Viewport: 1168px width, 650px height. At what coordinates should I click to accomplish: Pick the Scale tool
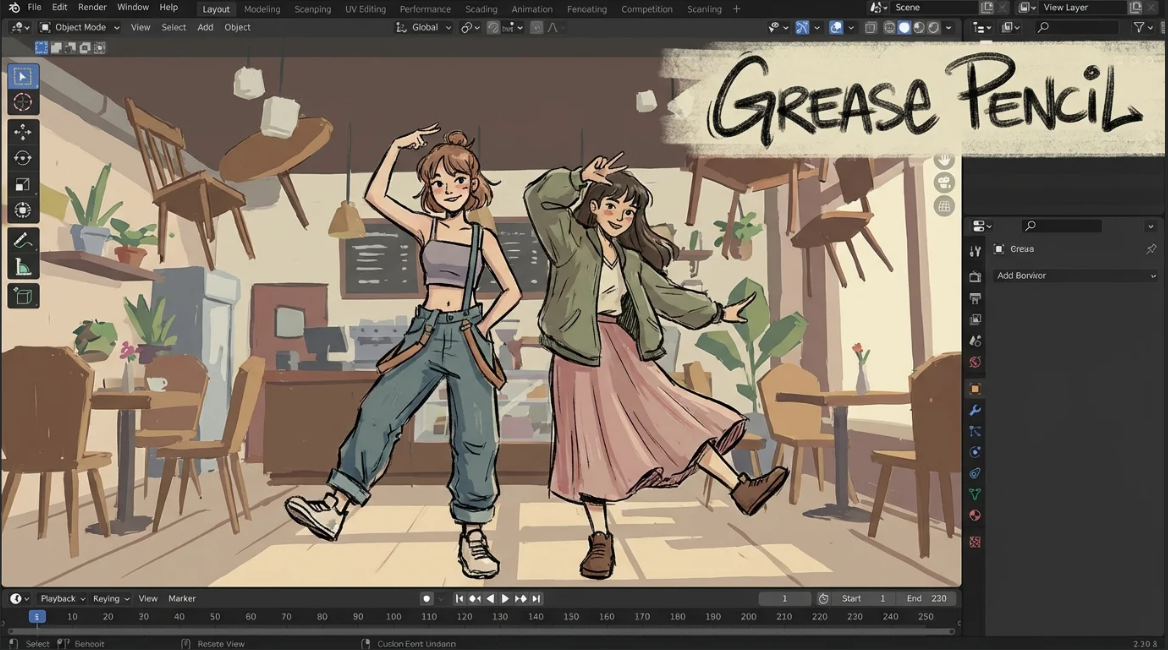[x=22, y=184]
